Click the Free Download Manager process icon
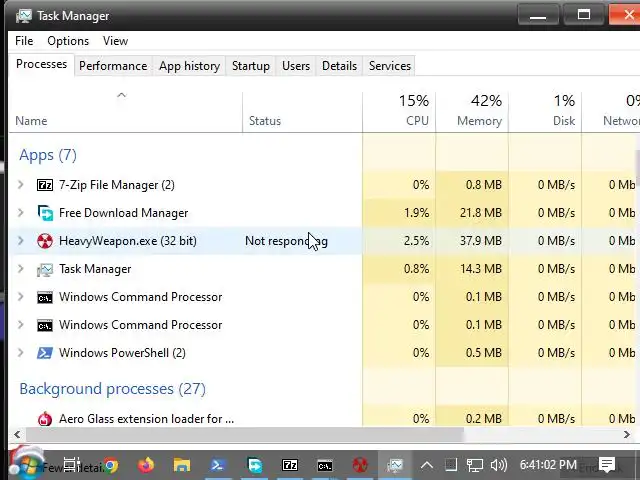This screenshot has height=480, width=640. coord(45,213)
